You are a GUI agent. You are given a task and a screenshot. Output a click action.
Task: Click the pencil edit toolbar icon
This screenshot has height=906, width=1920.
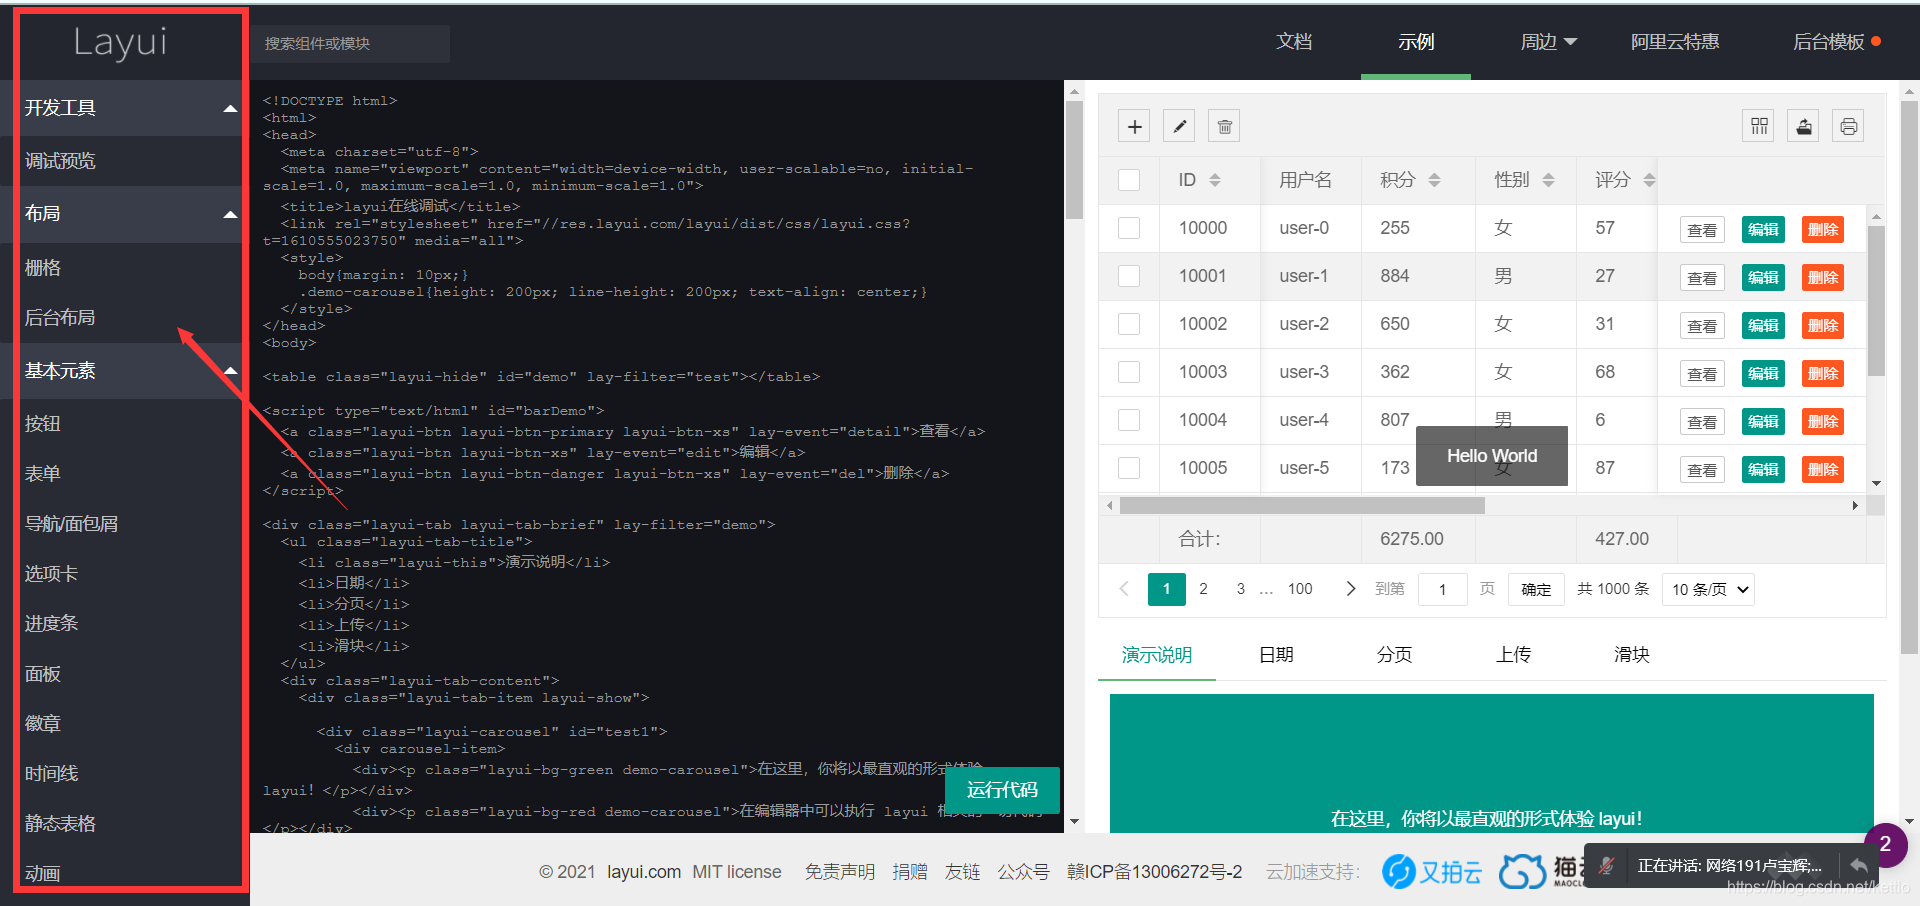click(1180, 127)
